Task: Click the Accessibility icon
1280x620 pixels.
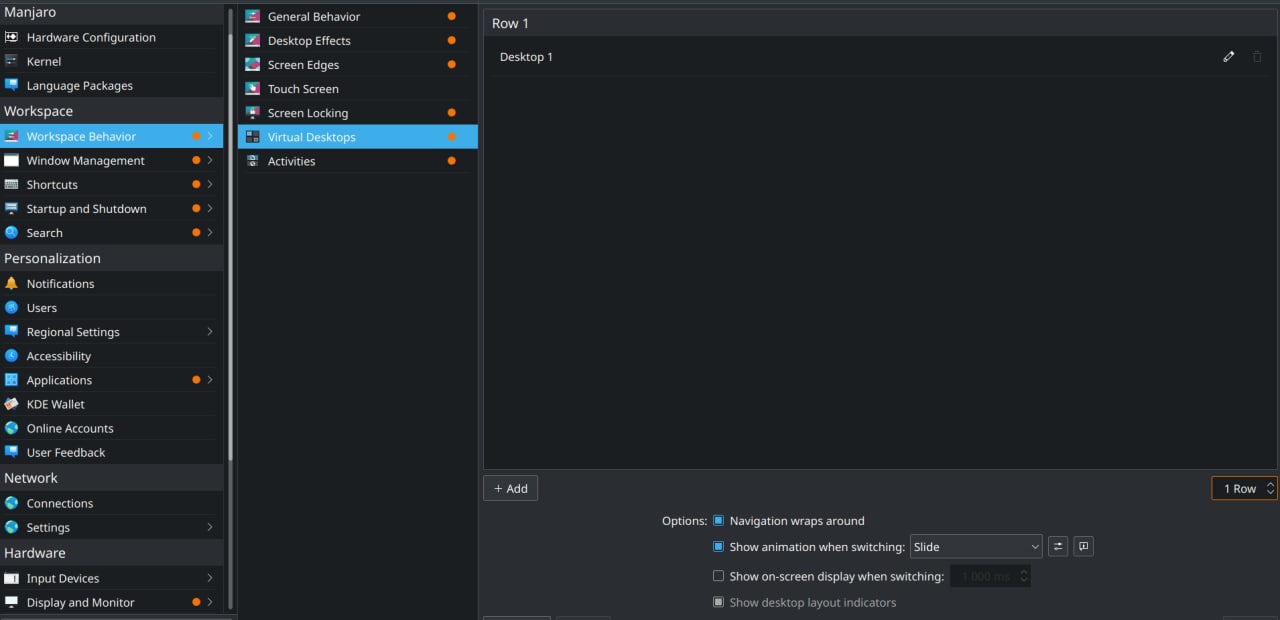Action: [x=11, y=355]
